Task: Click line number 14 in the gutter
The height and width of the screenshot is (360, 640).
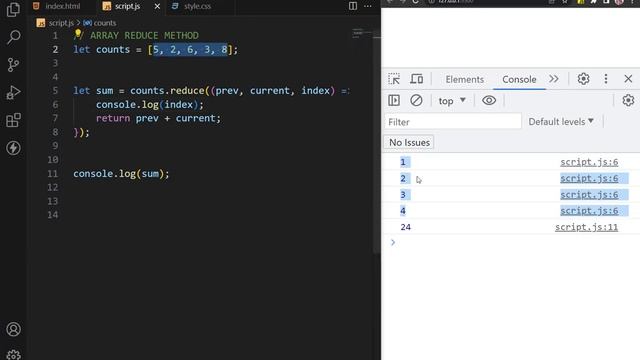Action: 53,215
